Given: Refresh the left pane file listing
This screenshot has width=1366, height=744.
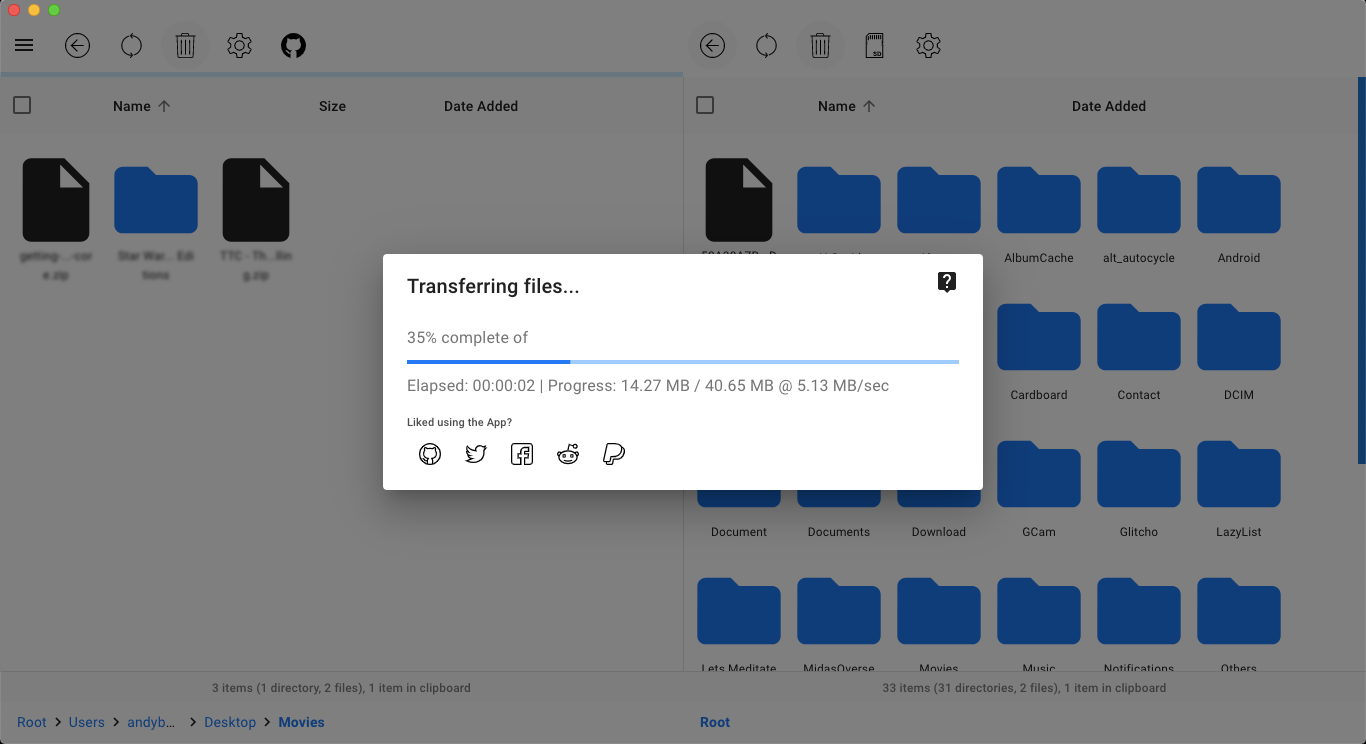Looking at the screenshot, I should (x=131, y=46).
